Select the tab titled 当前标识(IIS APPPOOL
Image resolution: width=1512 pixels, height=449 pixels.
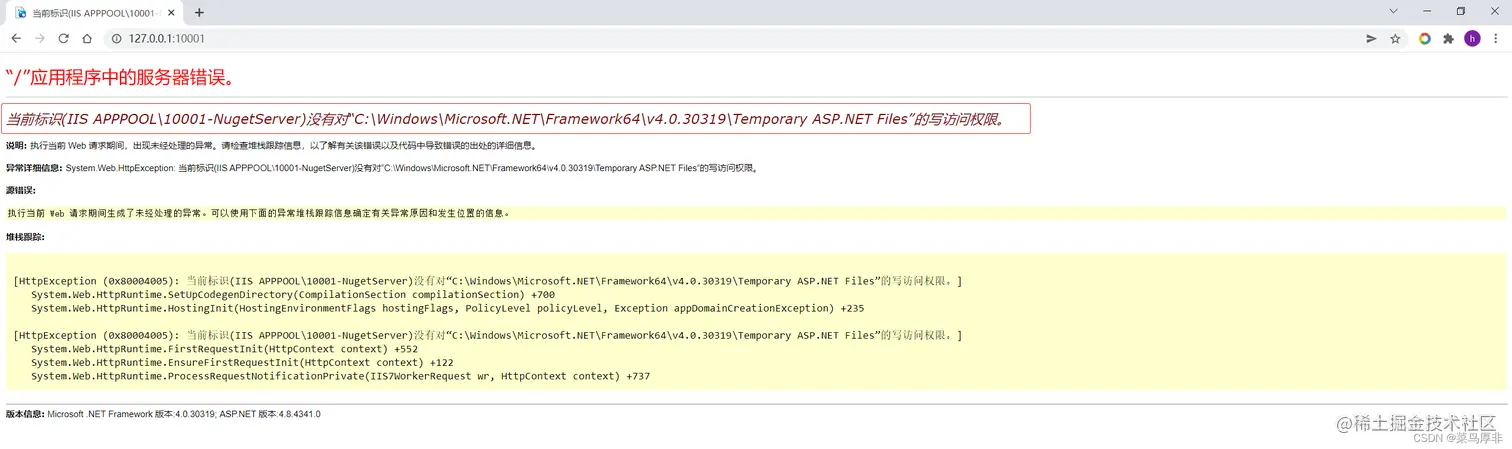(94, 13)
